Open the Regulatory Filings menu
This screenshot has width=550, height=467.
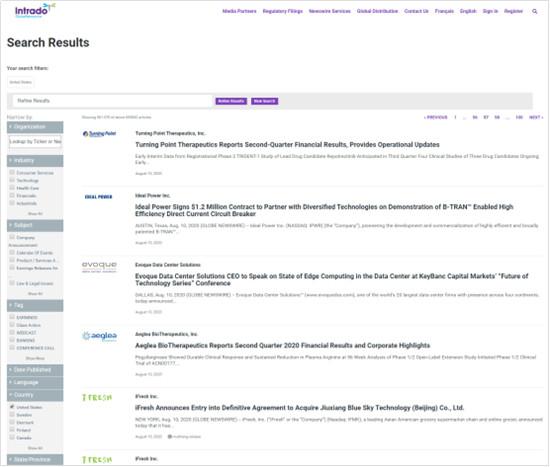[x=283, y=11]
